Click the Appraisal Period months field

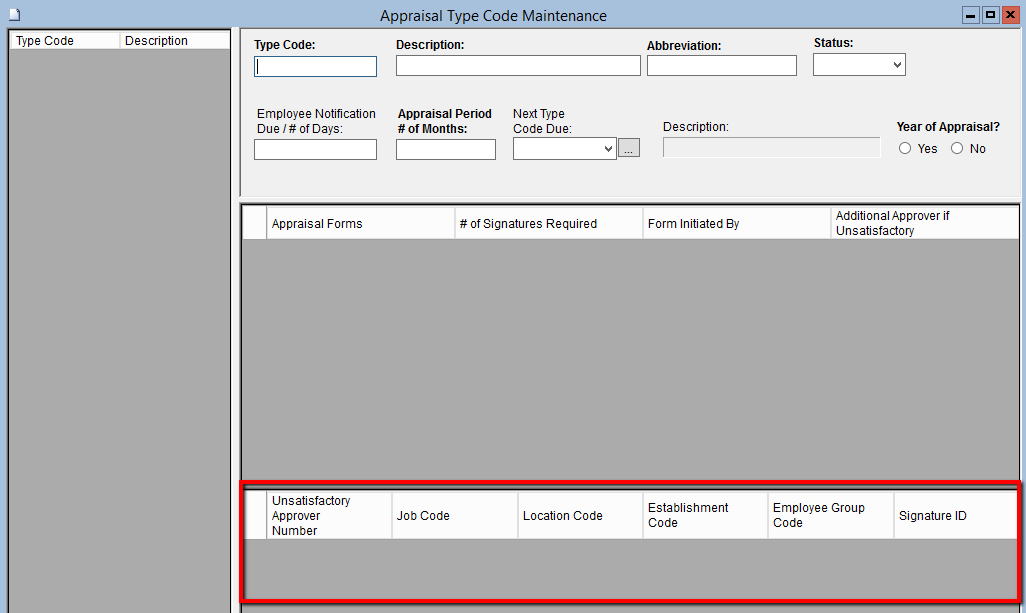tap(445, 150)
